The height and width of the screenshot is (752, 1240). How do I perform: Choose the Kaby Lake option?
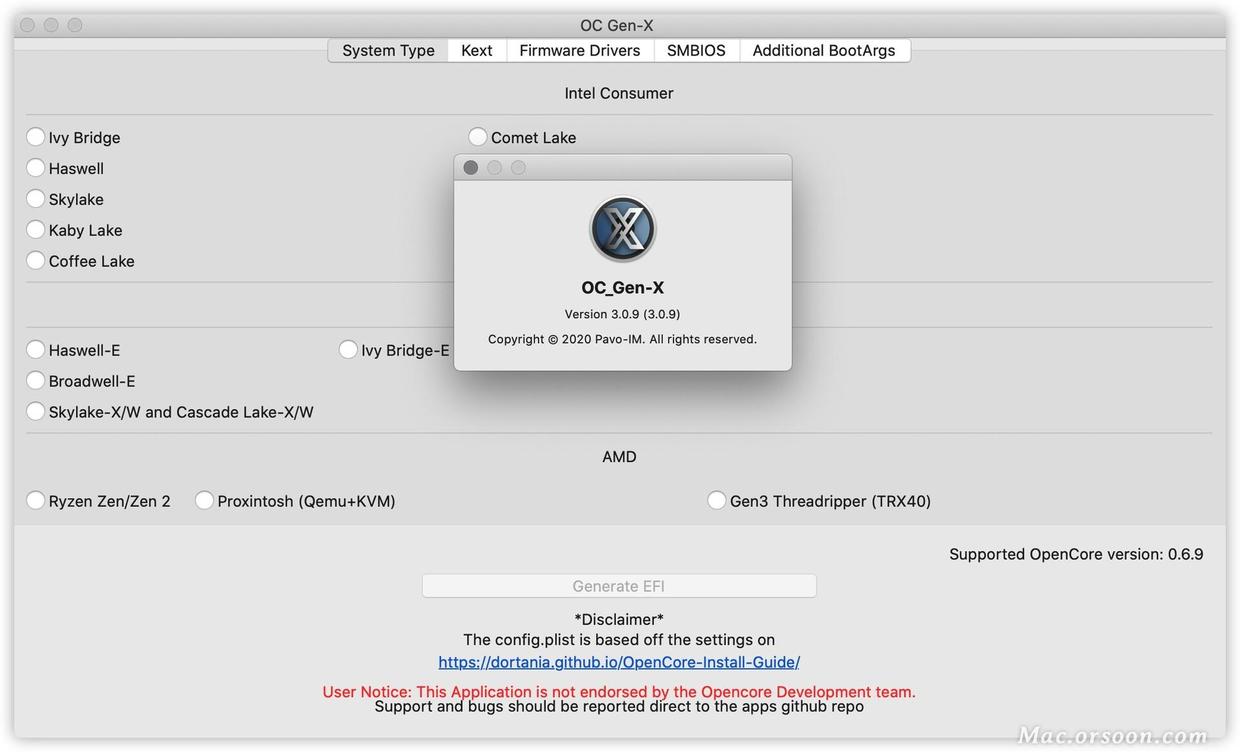point(36,230)
